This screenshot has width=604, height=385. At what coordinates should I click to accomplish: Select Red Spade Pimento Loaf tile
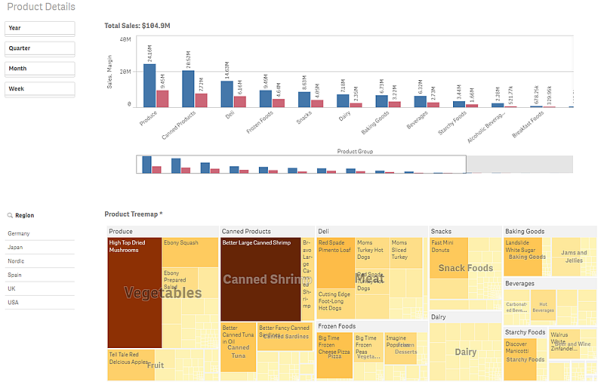(336, 263)
